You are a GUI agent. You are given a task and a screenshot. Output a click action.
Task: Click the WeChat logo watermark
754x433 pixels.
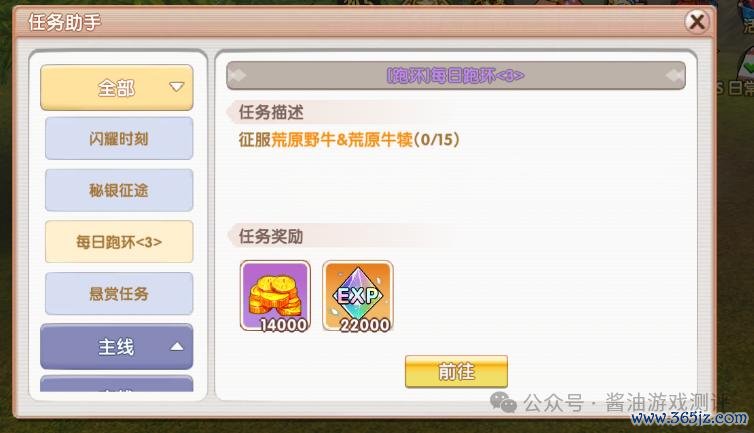coord(503,402)
